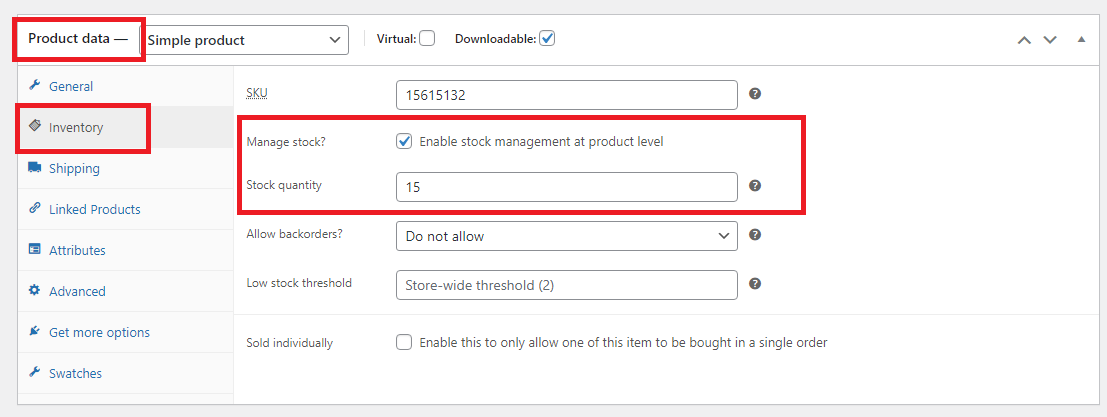
Task: Click the General tab wrench icon
Action: (35, 86)
